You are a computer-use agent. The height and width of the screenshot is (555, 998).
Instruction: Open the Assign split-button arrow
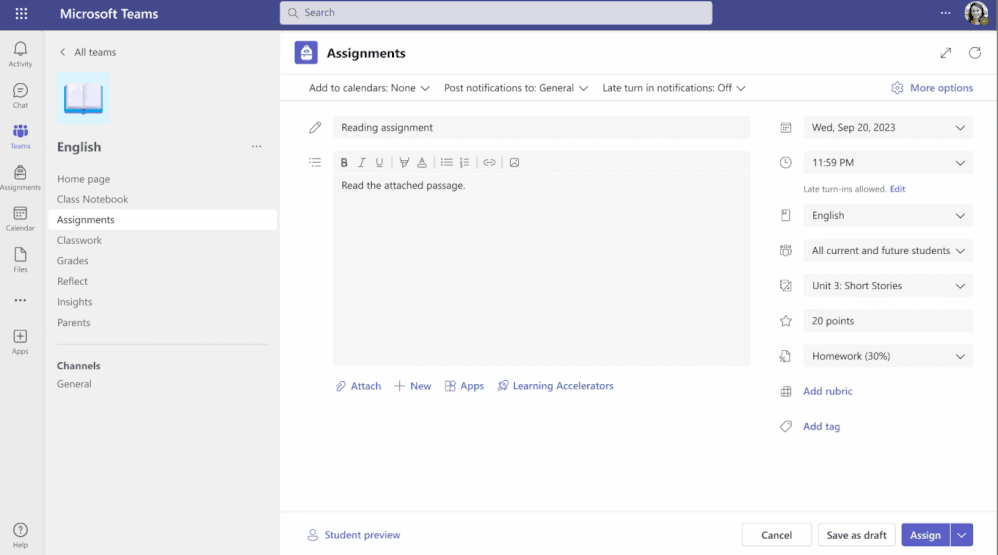962,535
